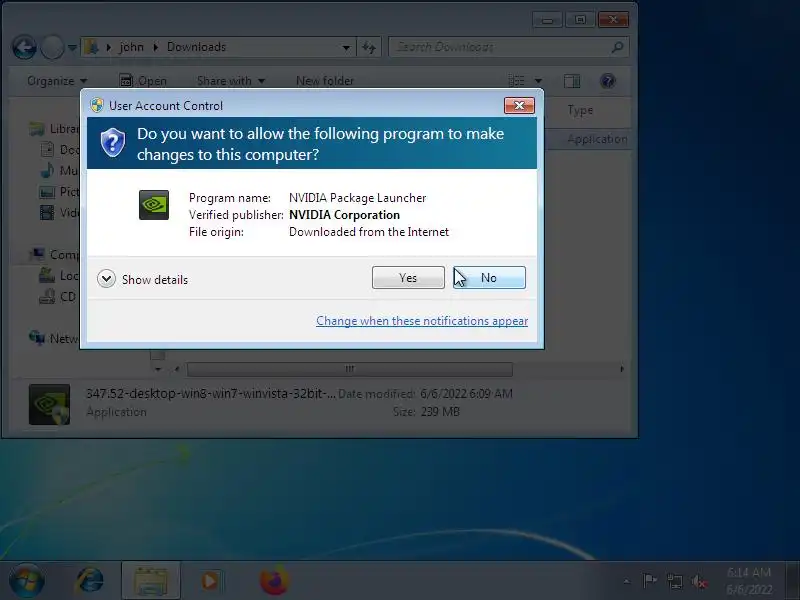Screen dimensions: 800x600
Task: Confirm the UAC prompt with Yes
Action: (408, 278)
